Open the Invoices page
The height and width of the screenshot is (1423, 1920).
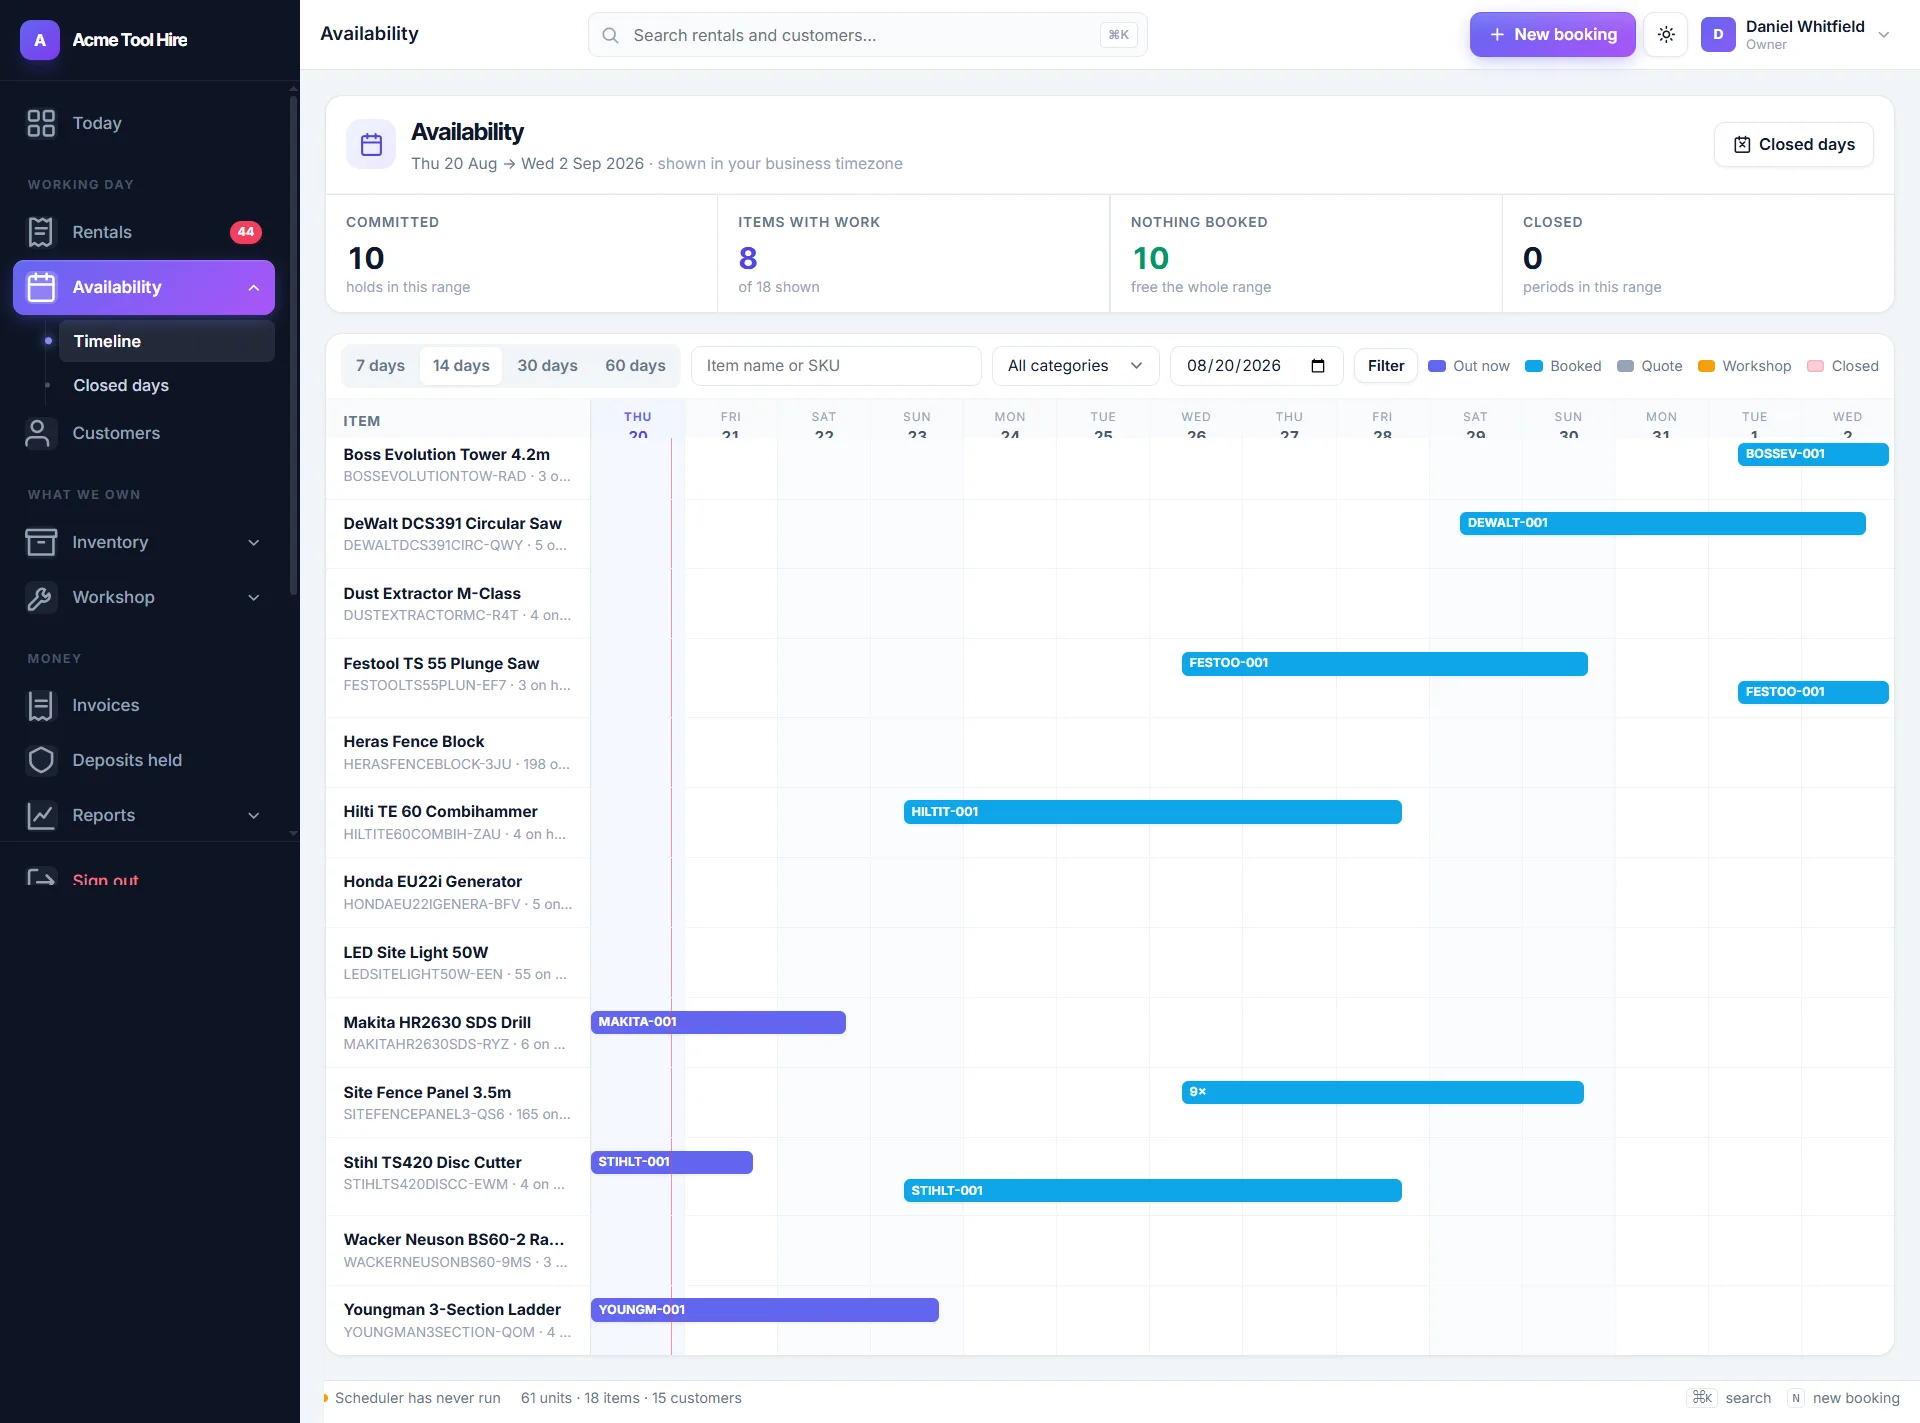coord(144,705)
